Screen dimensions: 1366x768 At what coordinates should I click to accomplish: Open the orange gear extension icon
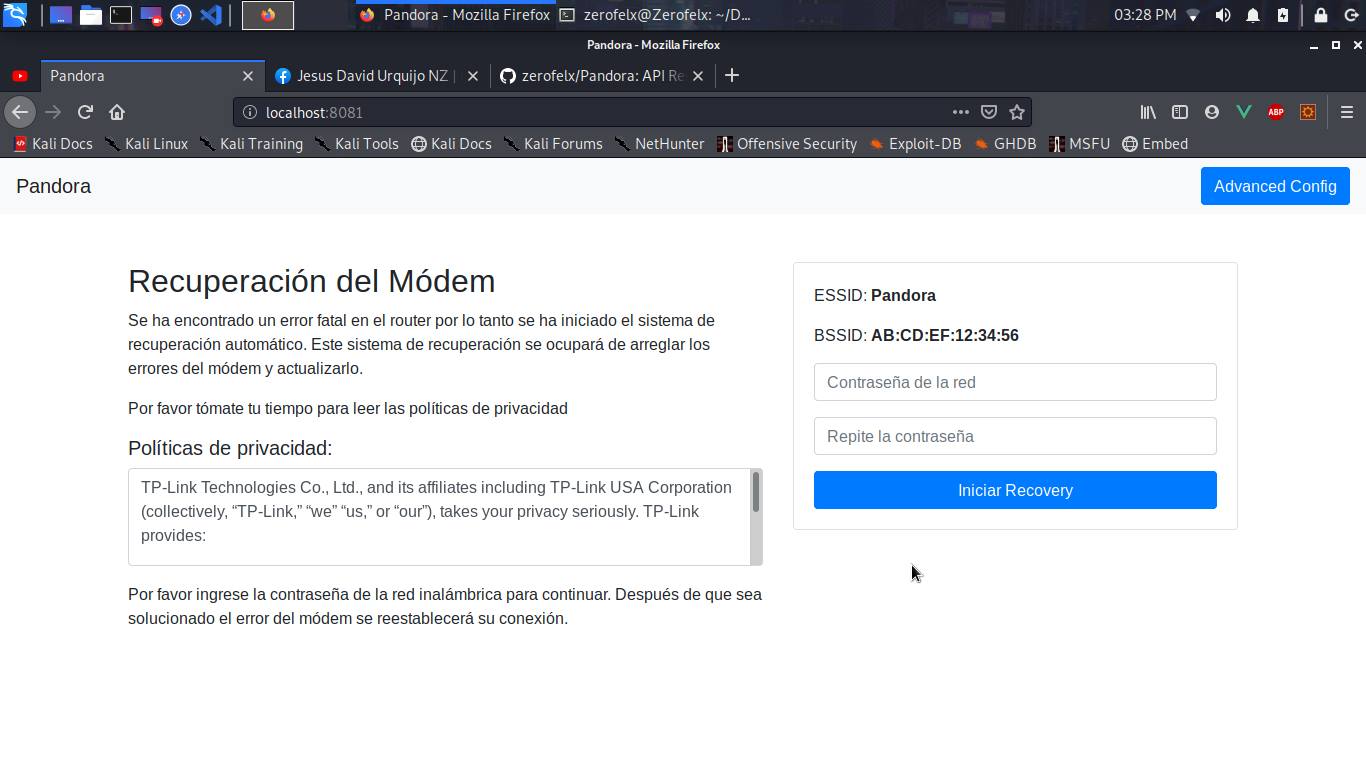click(x=1308, y=112)
